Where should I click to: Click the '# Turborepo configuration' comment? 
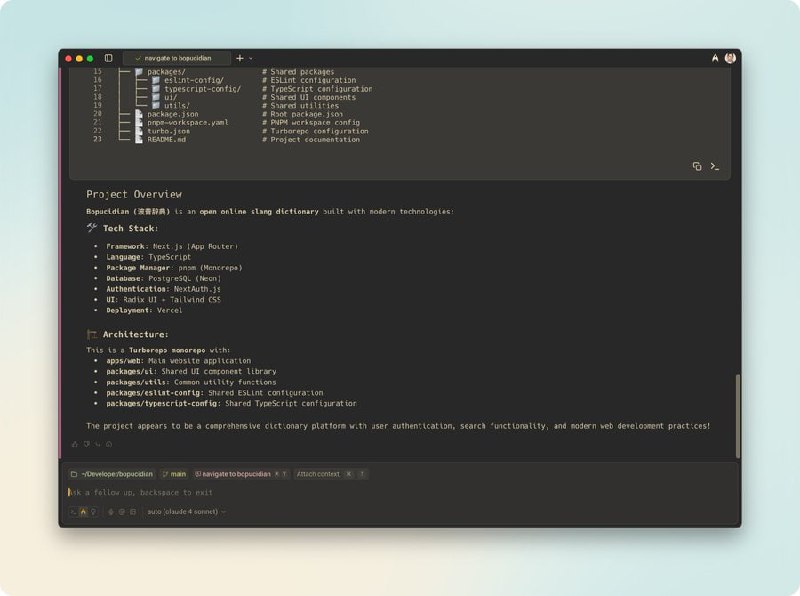click(x=315, y=131)
